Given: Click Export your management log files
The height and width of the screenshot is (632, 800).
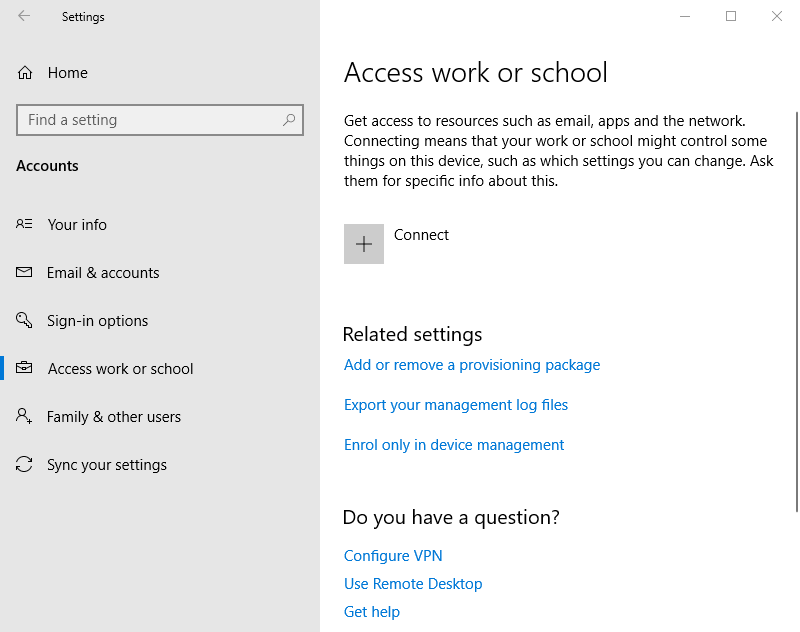Looking at the screenshot, I should pyautogui.click(x=456, y=405).
